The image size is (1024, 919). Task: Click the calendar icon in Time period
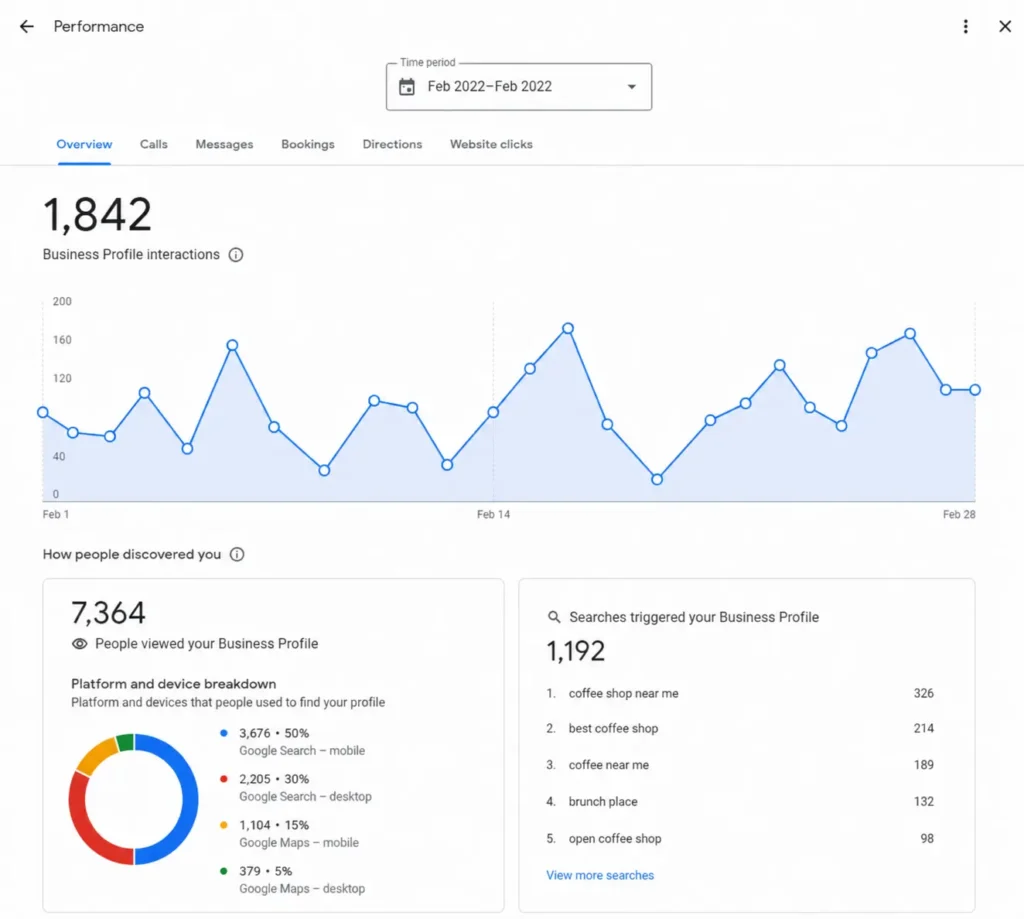(x=407, y=86)
